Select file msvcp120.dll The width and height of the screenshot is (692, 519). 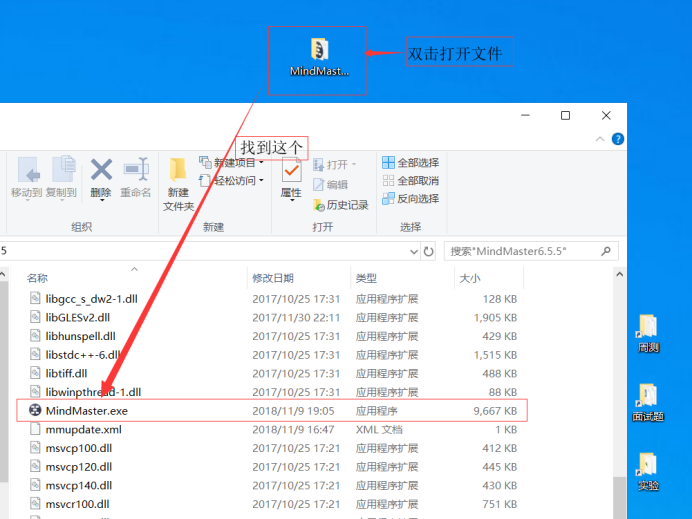(79, 466)
